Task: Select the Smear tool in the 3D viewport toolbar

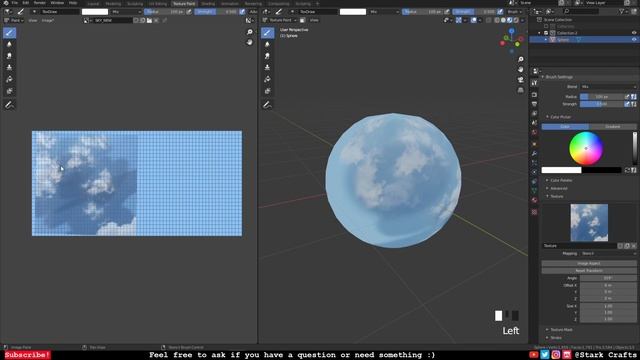Action: [x=267, y=56]
